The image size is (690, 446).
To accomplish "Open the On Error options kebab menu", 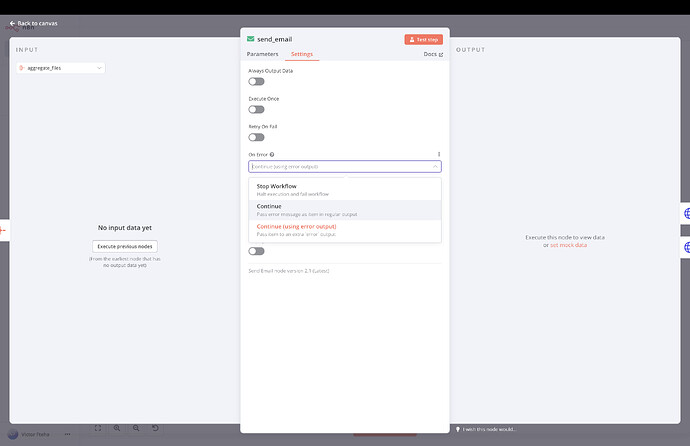I will tap(439, 154).
